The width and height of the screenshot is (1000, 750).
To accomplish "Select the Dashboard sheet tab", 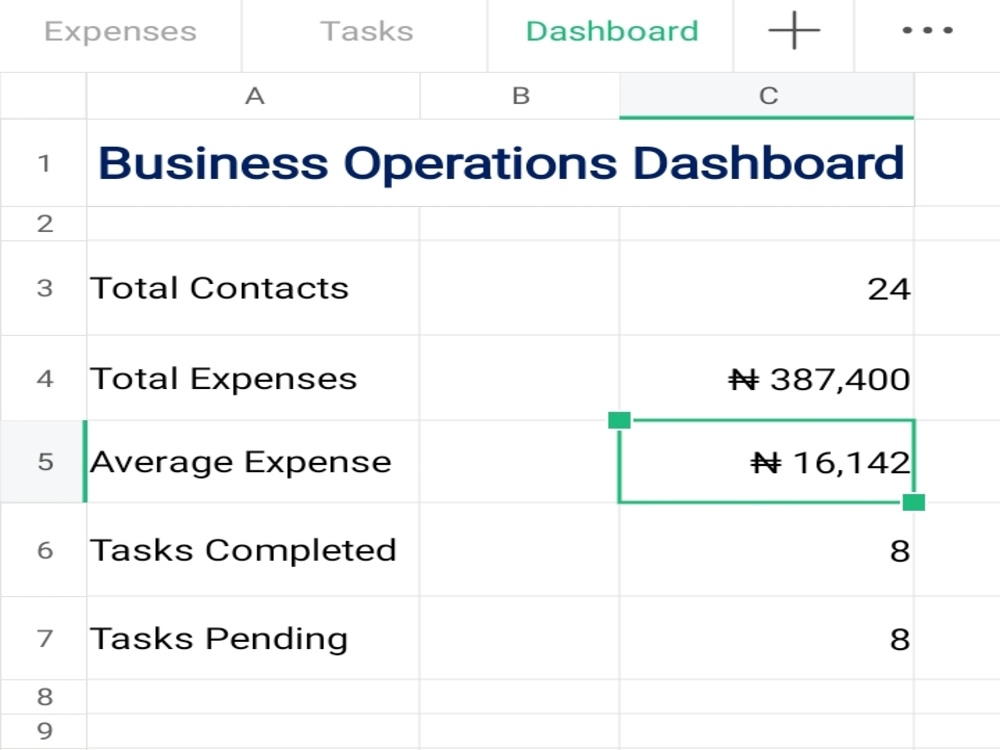I will [612, 31].
